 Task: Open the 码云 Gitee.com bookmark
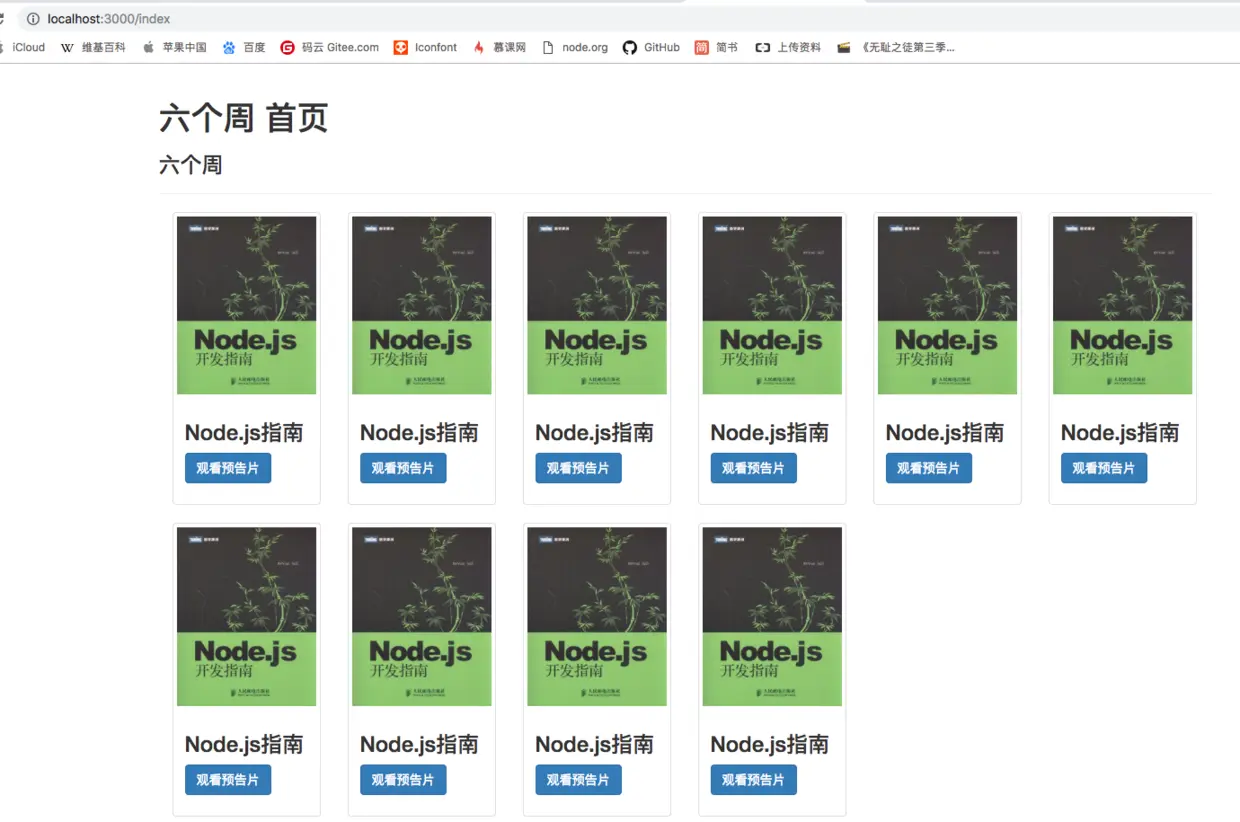point(330,47)
